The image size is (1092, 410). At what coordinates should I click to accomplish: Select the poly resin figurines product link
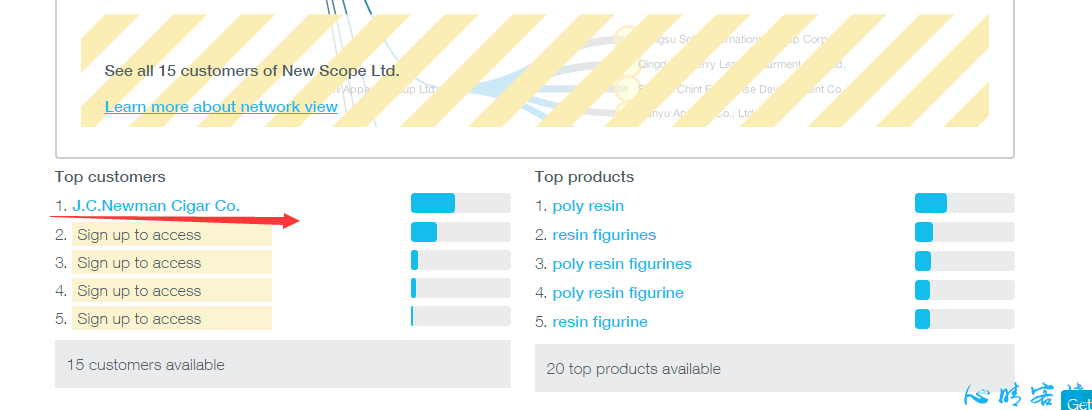pyautogui.click(x=622, y=264)
